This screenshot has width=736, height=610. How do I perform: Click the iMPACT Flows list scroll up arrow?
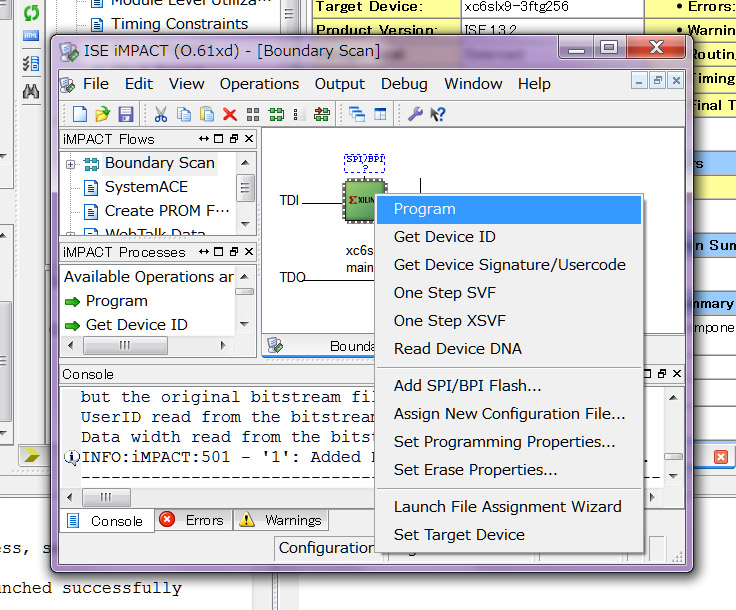coord(245,162)
